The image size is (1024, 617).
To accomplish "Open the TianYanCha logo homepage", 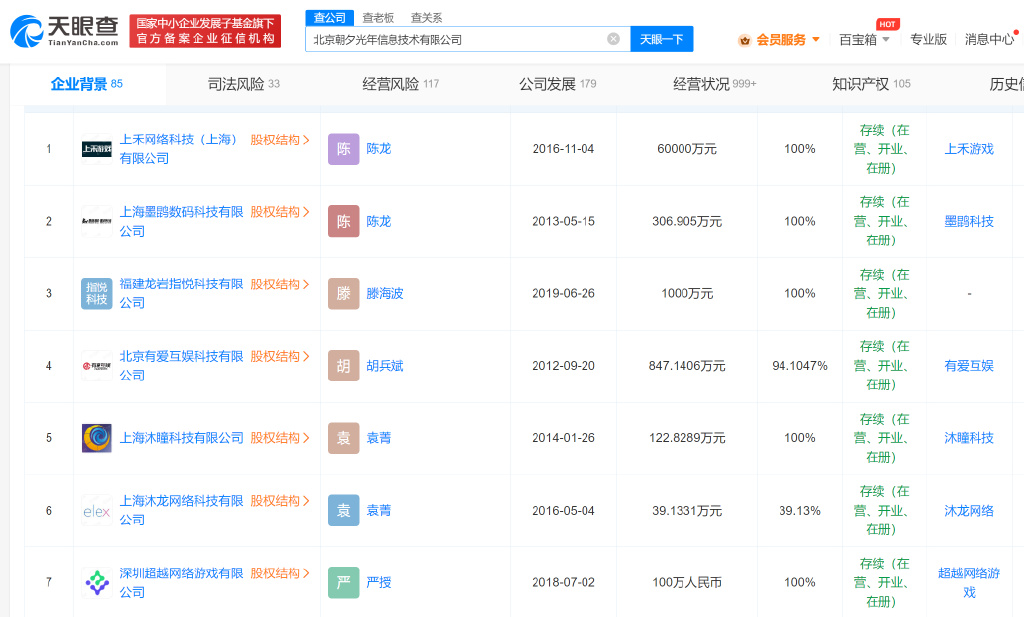I will [x=65, y=31].
